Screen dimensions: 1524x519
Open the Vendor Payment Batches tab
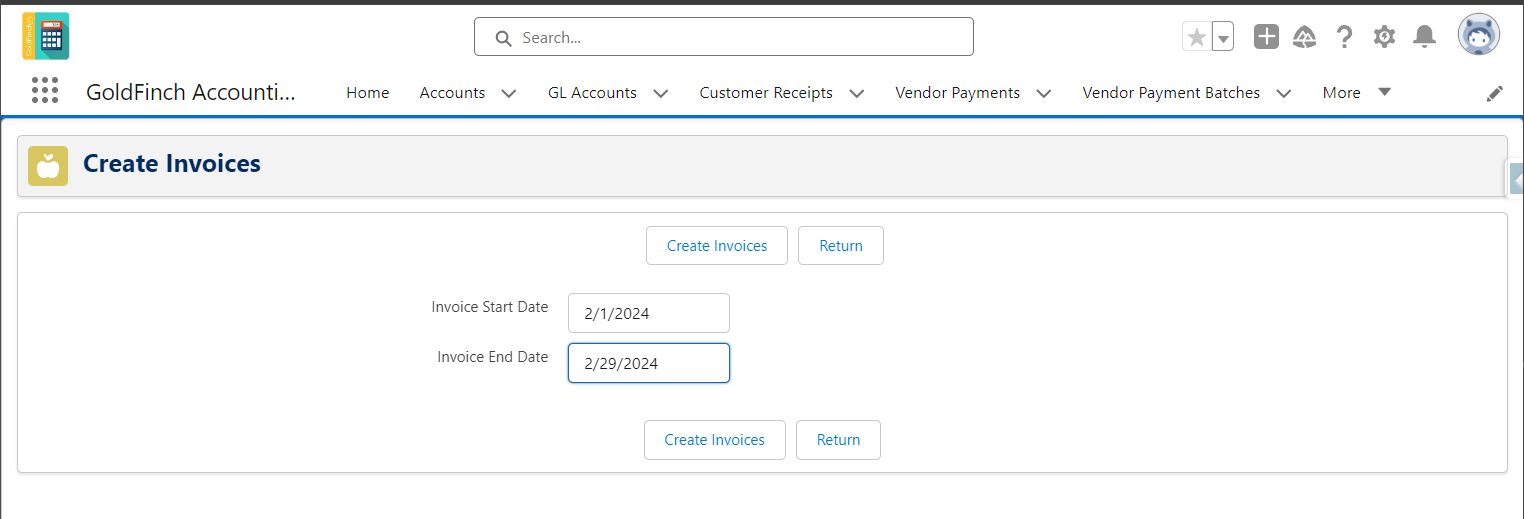point(1171,92)
